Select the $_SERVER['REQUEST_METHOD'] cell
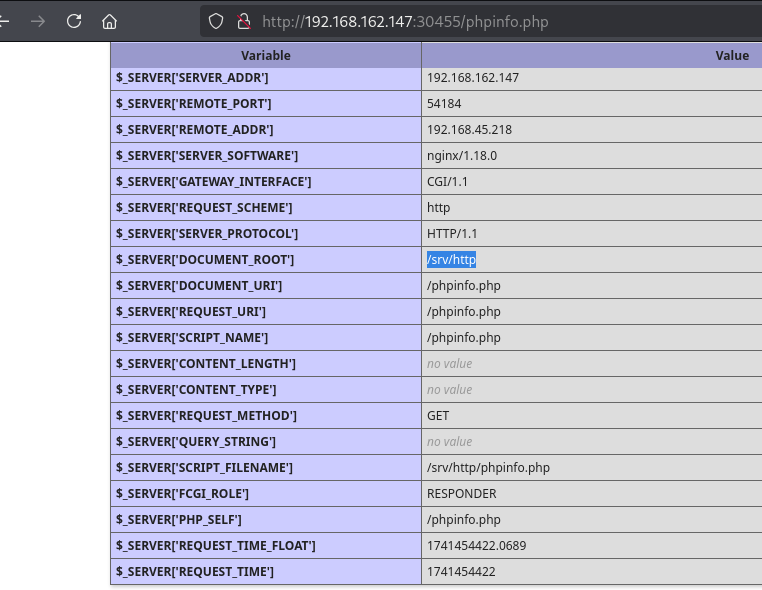The image size is (762, 590). pos(266,416)
